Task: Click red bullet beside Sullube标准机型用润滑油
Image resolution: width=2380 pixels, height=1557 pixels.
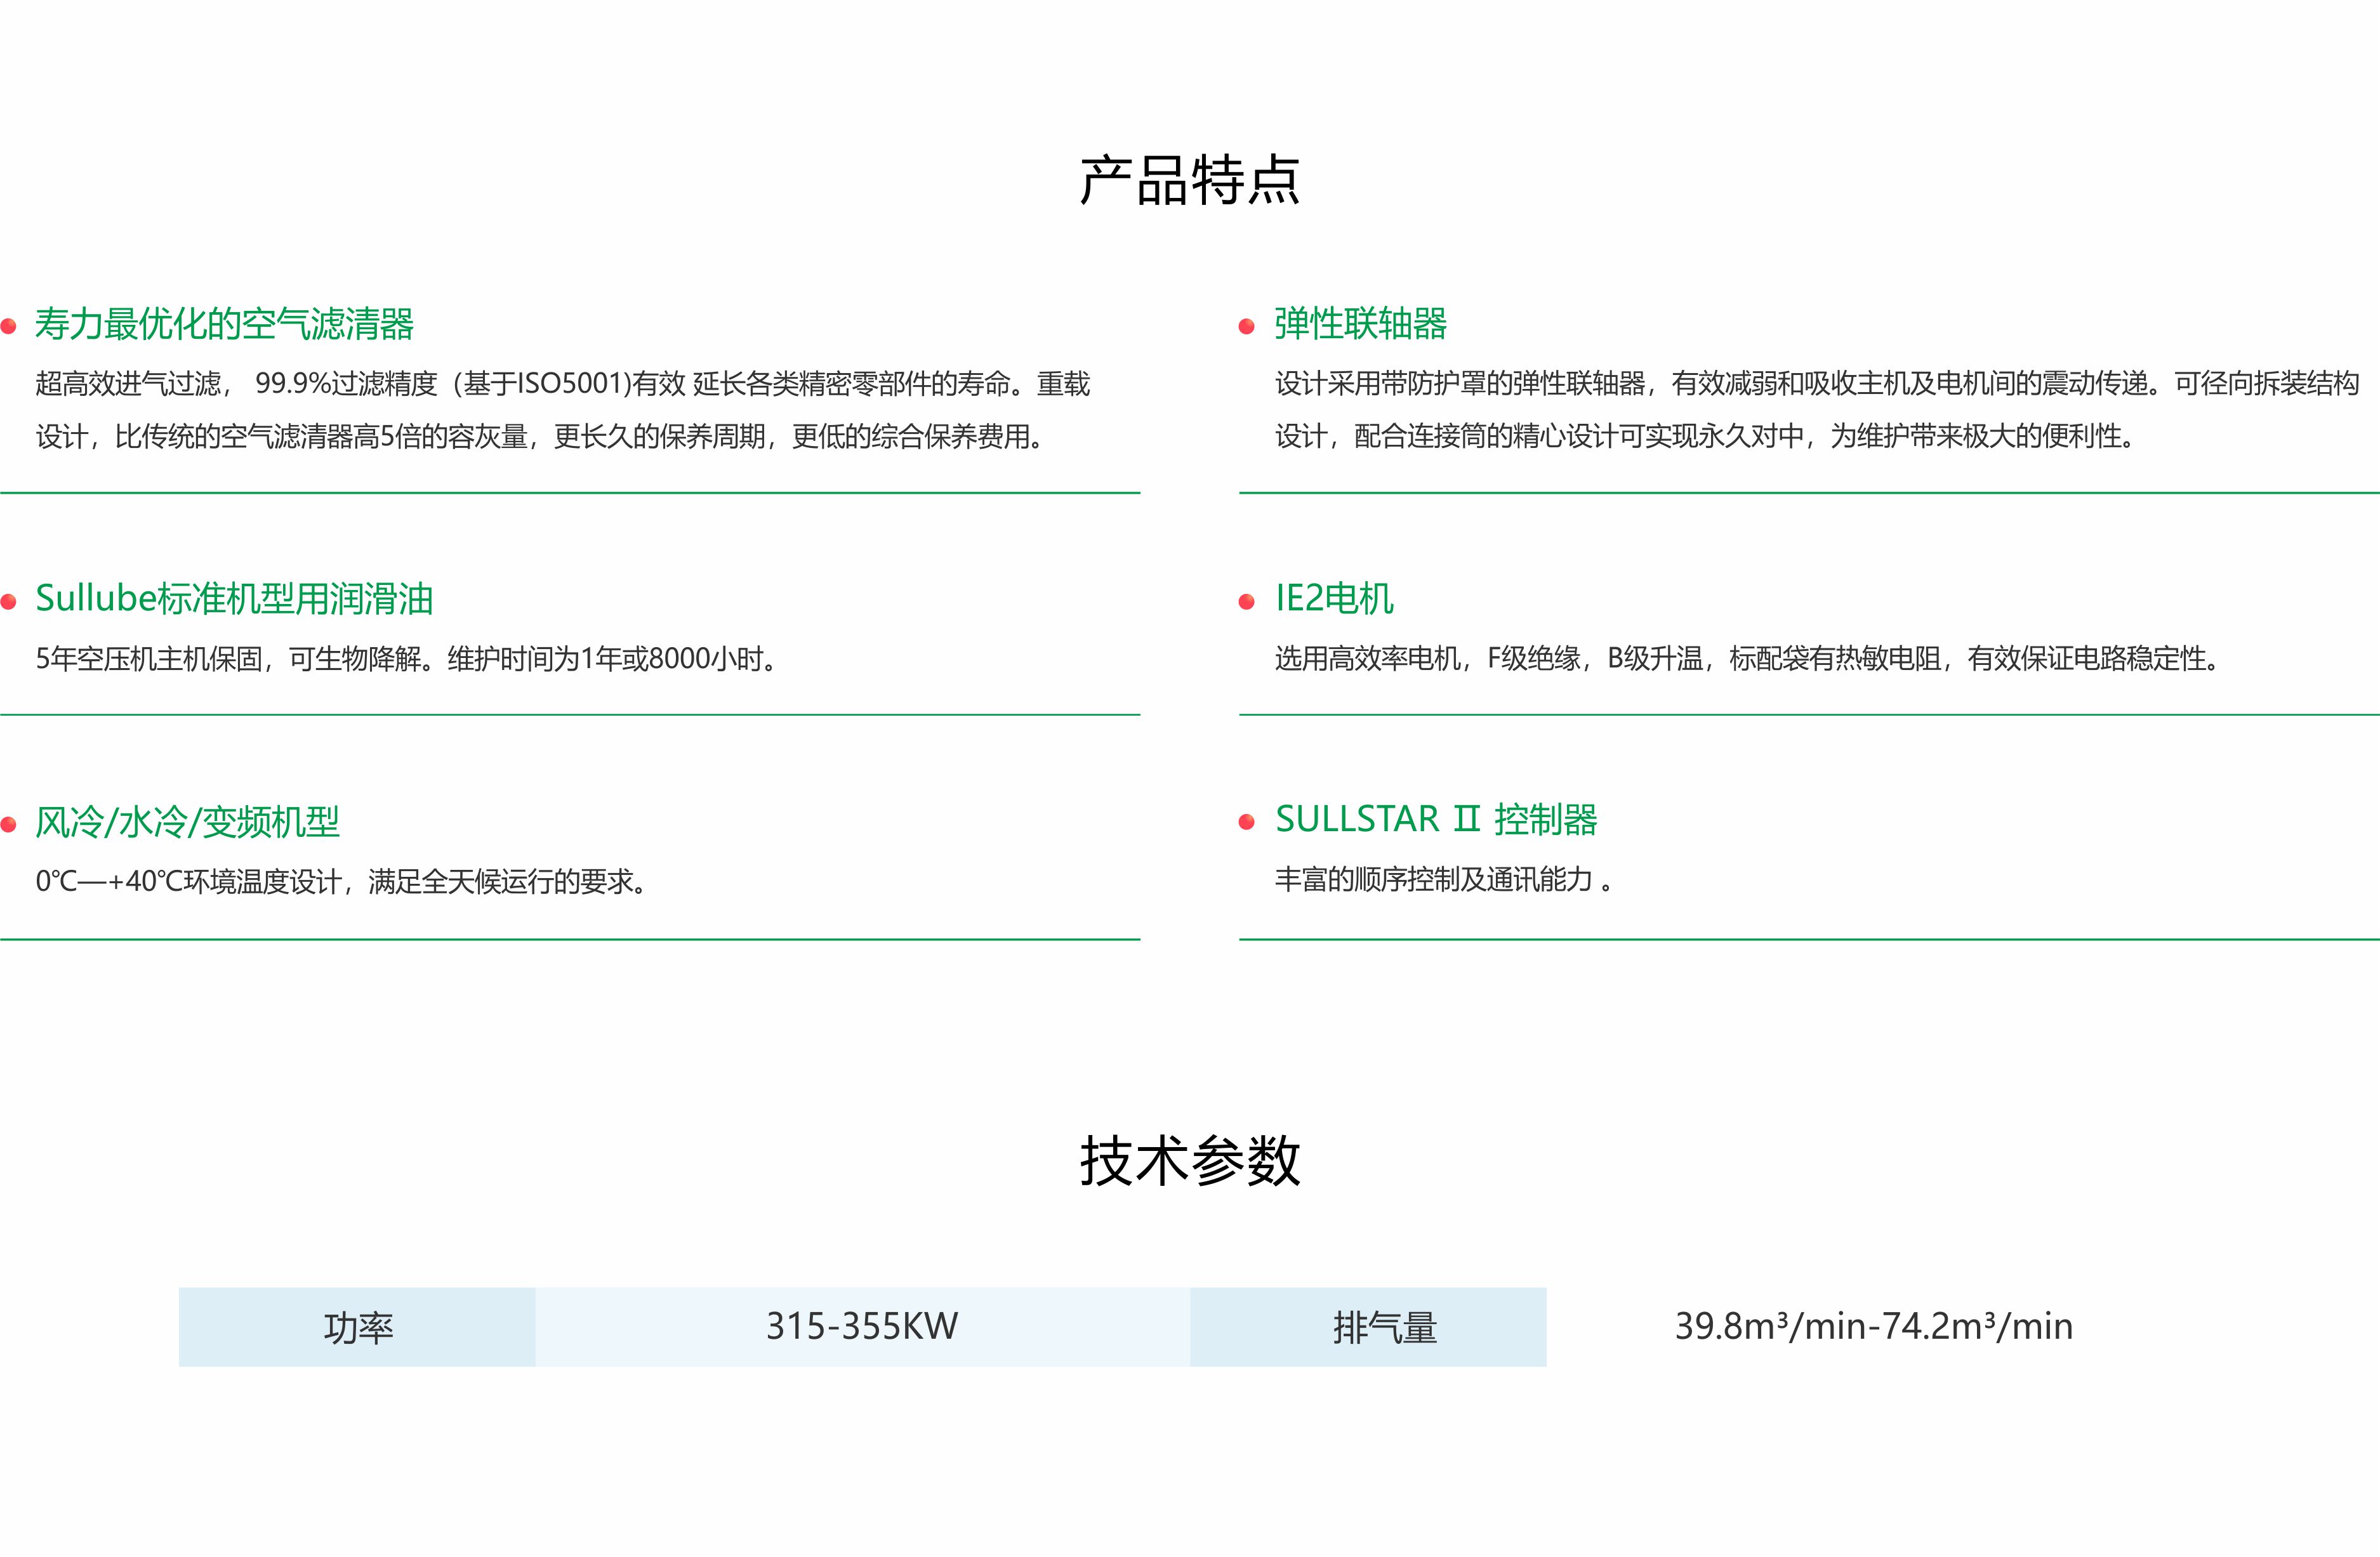Action: (x=9, y=601)
